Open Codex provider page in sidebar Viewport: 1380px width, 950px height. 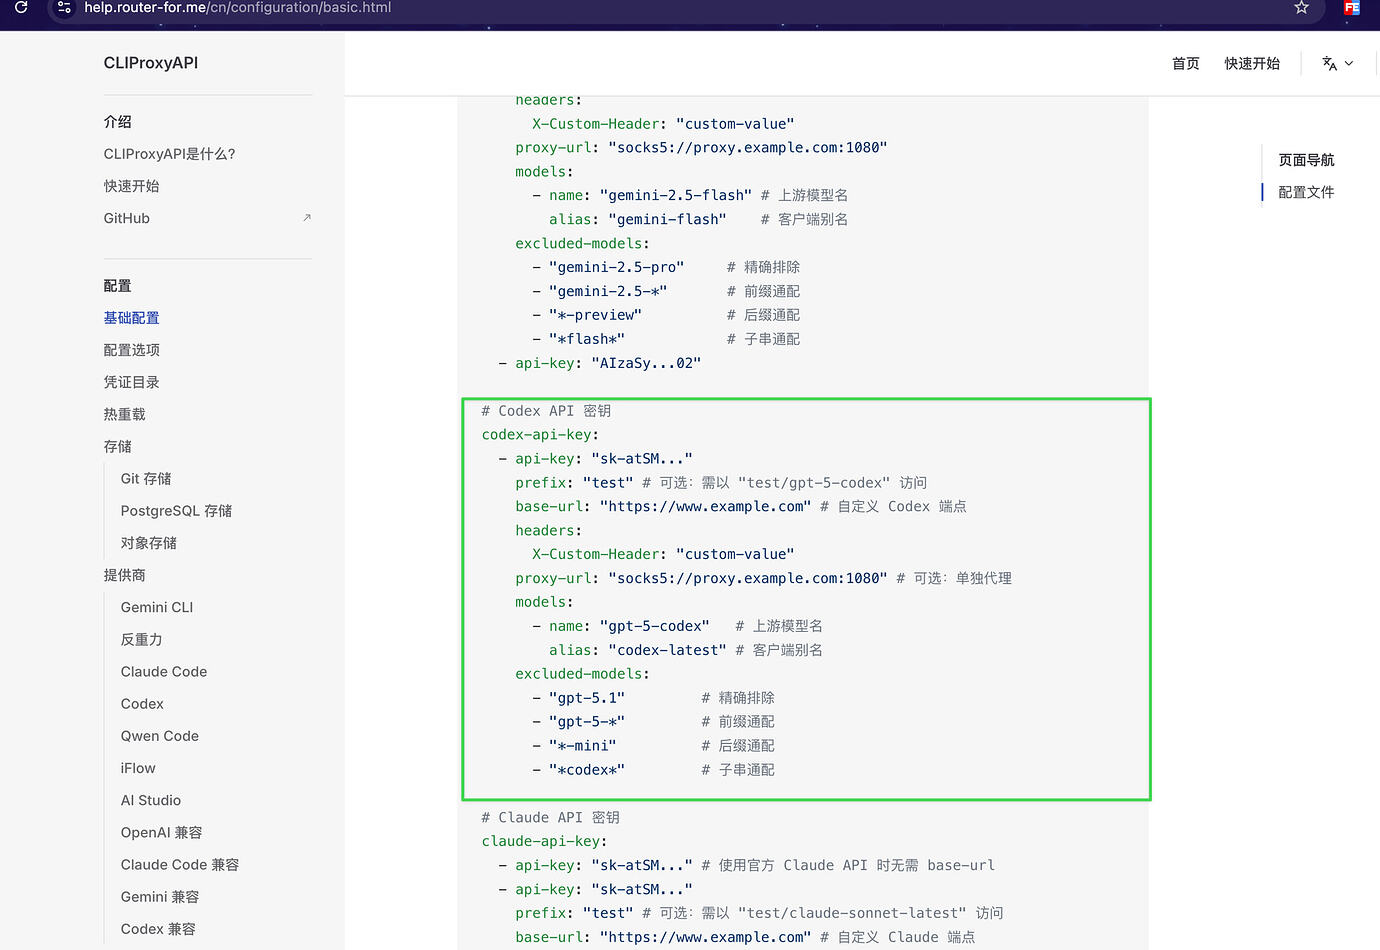click(x=142, y=704)
